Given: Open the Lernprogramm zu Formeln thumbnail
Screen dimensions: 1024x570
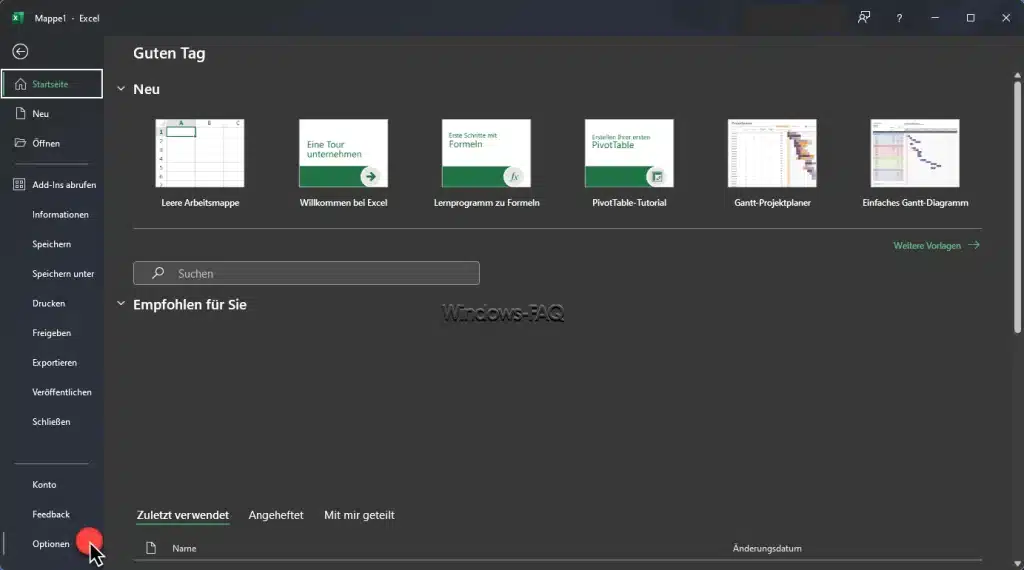Looking at the screenshot, I should (487, 153).
